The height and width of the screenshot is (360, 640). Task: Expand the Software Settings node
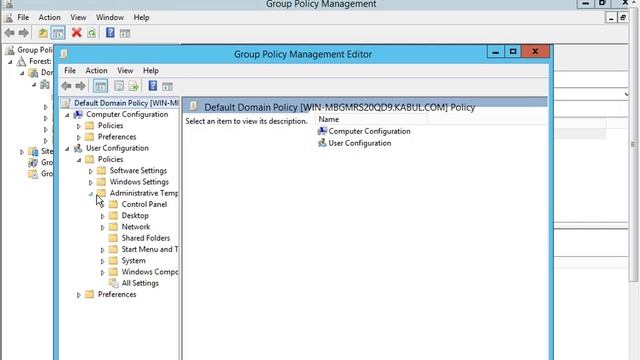tap(91, 171)
